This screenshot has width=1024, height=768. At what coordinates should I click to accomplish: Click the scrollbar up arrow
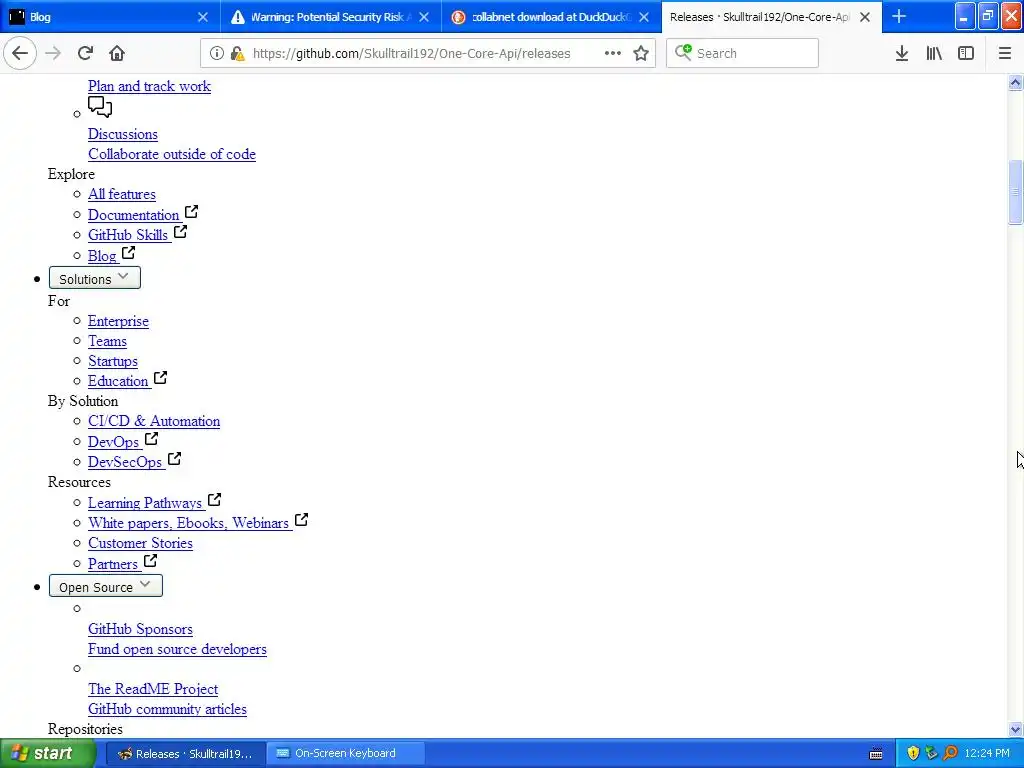pyautogui.click(x=1015, y=82)
